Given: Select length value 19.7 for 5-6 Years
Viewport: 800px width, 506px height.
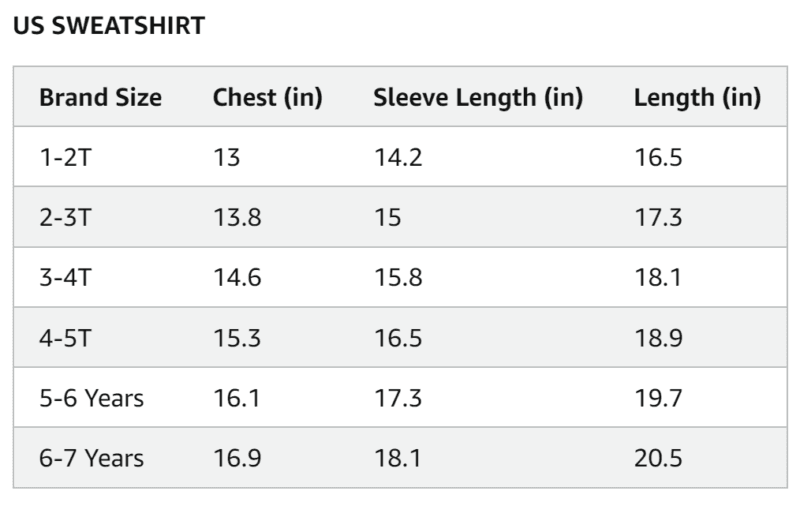Looking at the screenshot, I should 658,398.
